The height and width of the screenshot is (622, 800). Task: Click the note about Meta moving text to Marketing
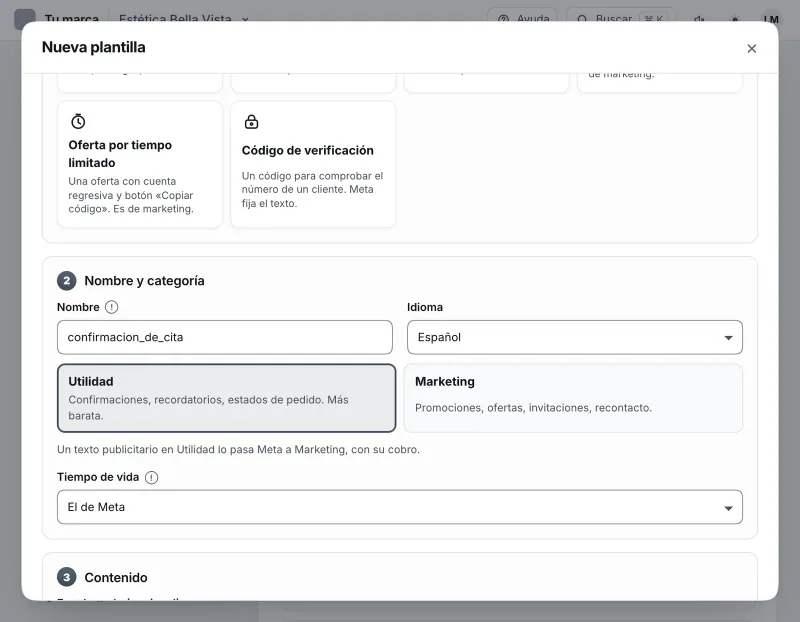[x=238, y=450]
